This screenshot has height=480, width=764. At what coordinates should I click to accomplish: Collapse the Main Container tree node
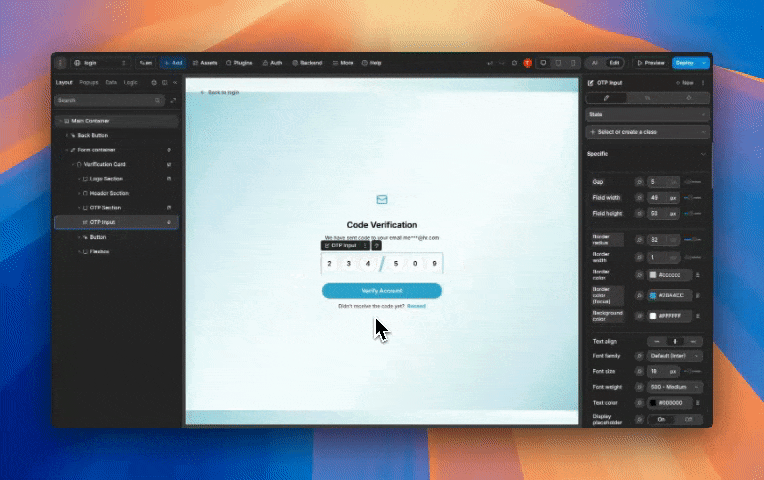tap(61, 121)
